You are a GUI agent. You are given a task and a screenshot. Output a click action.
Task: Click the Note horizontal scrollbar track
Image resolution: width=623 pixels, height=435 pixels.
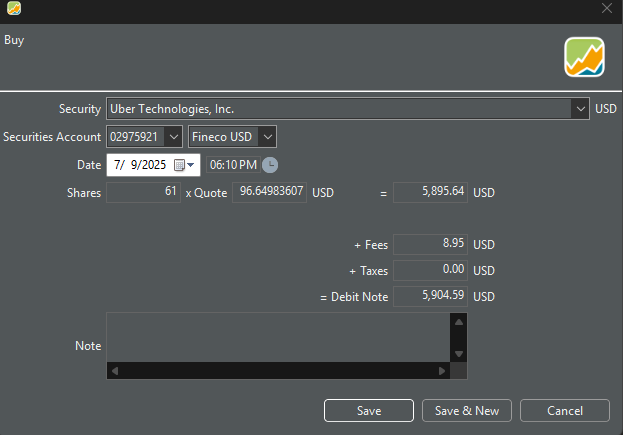click(x=278, y=371)
